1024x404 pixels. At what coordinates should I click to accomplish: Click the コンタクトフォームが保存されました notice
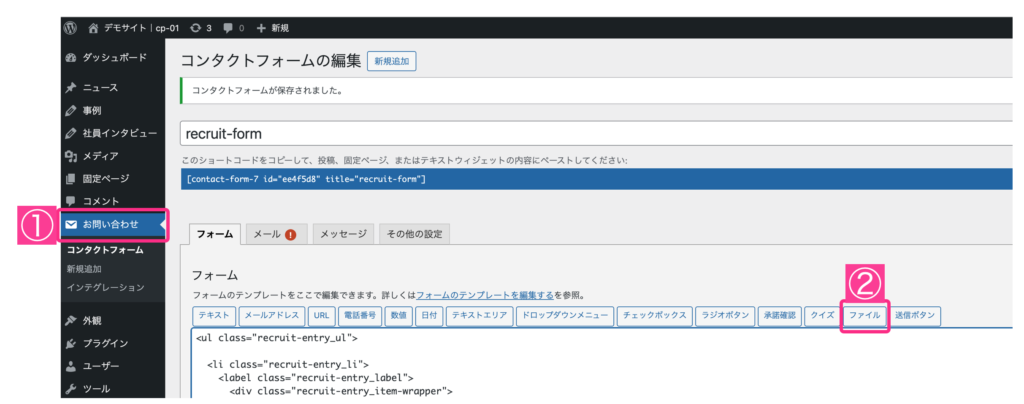[x=597, y=91]
